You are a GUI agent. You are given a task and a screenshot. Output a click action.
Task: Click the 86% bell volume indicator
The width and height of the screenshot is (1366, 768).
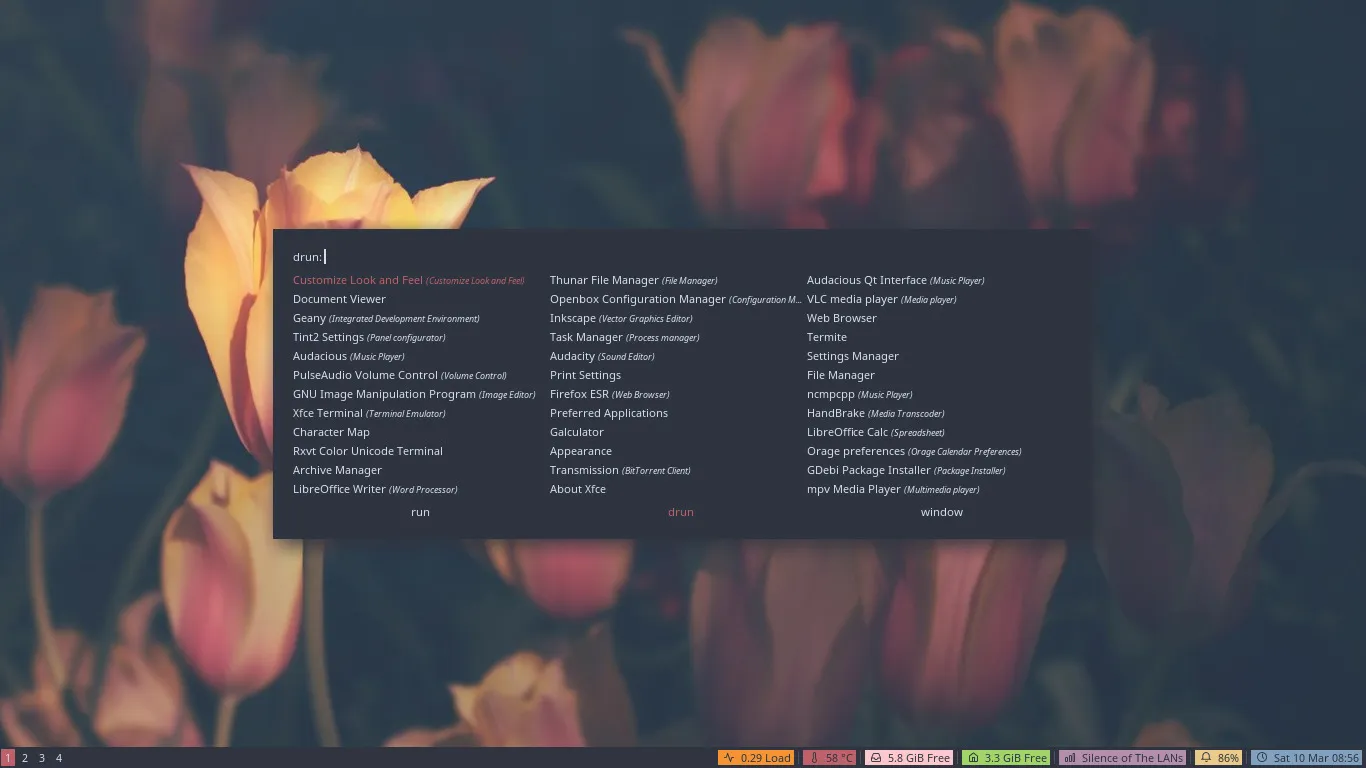coord(1219,758)
